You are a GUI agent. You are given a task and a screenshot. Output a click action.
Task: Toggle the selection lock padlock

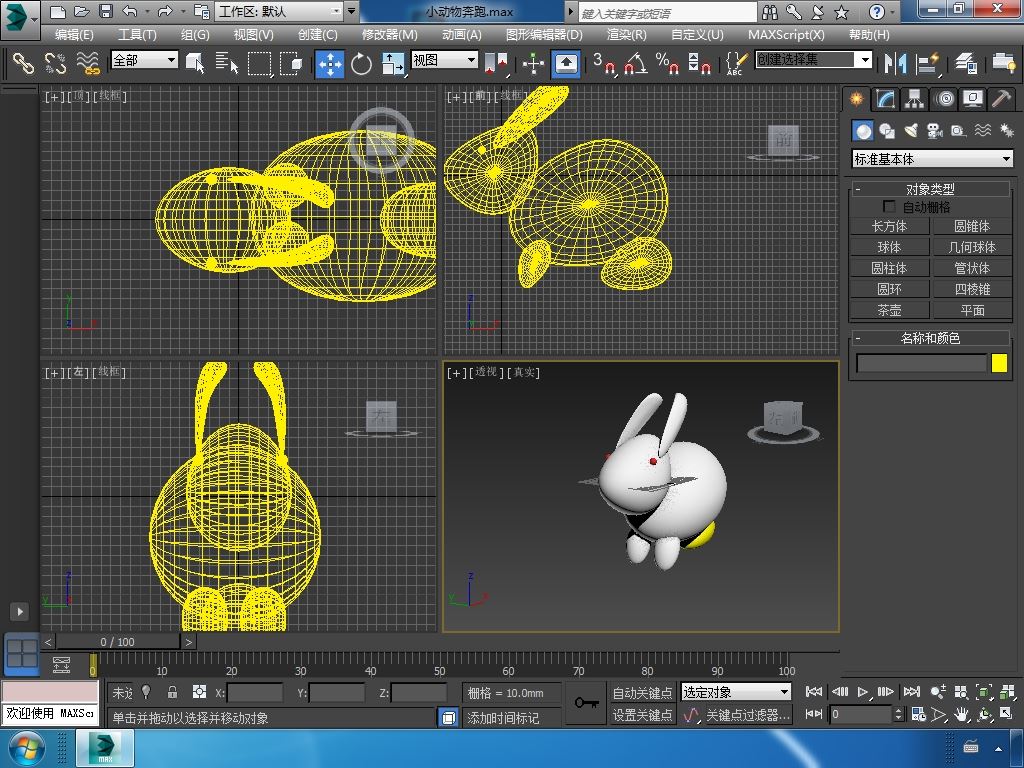tap(172, 692)
